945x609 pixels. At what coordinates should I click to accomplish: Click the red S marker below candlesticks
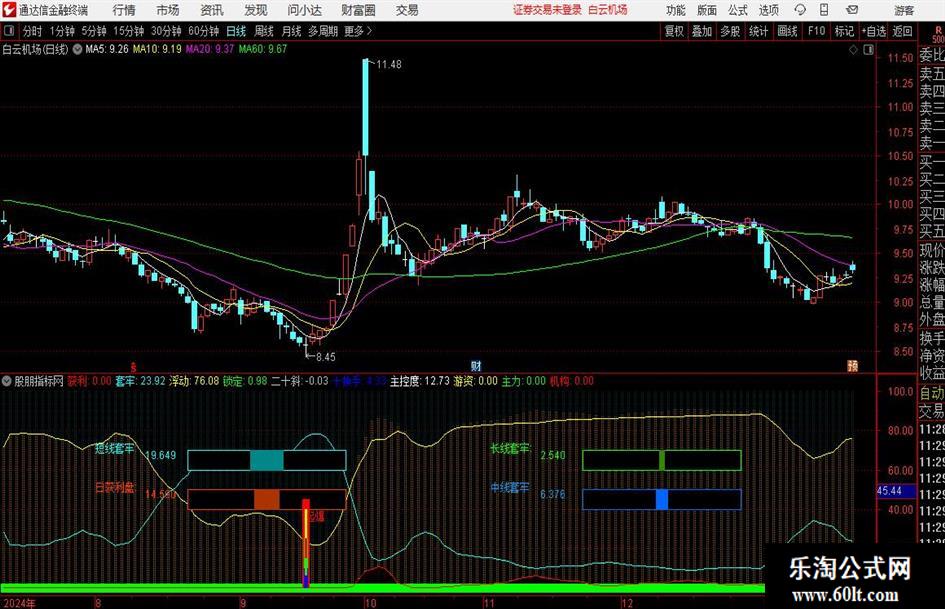pyautogui.click(x=134, y=366)
